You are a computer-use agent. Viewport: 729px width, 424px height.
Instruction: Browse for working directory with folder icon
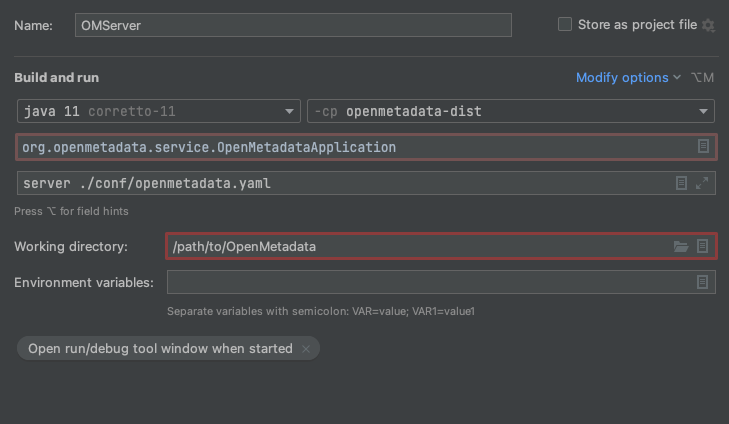coord(681,246)
